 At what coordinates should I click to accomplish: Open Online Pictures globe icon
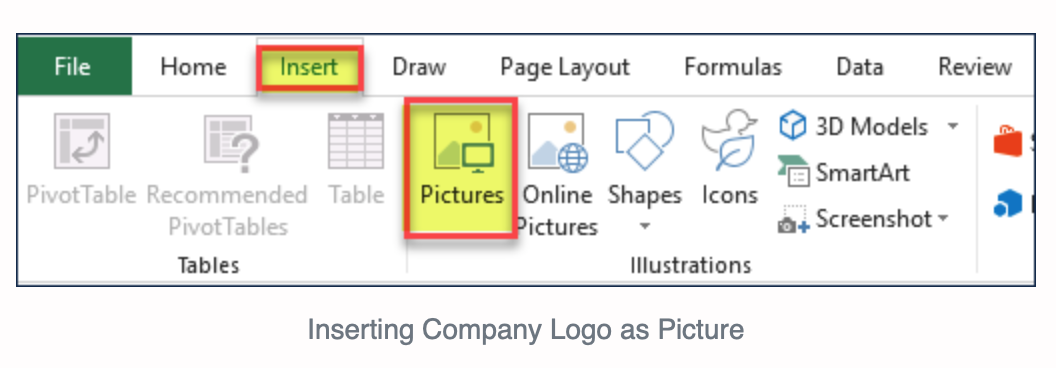tap(558, 143)
